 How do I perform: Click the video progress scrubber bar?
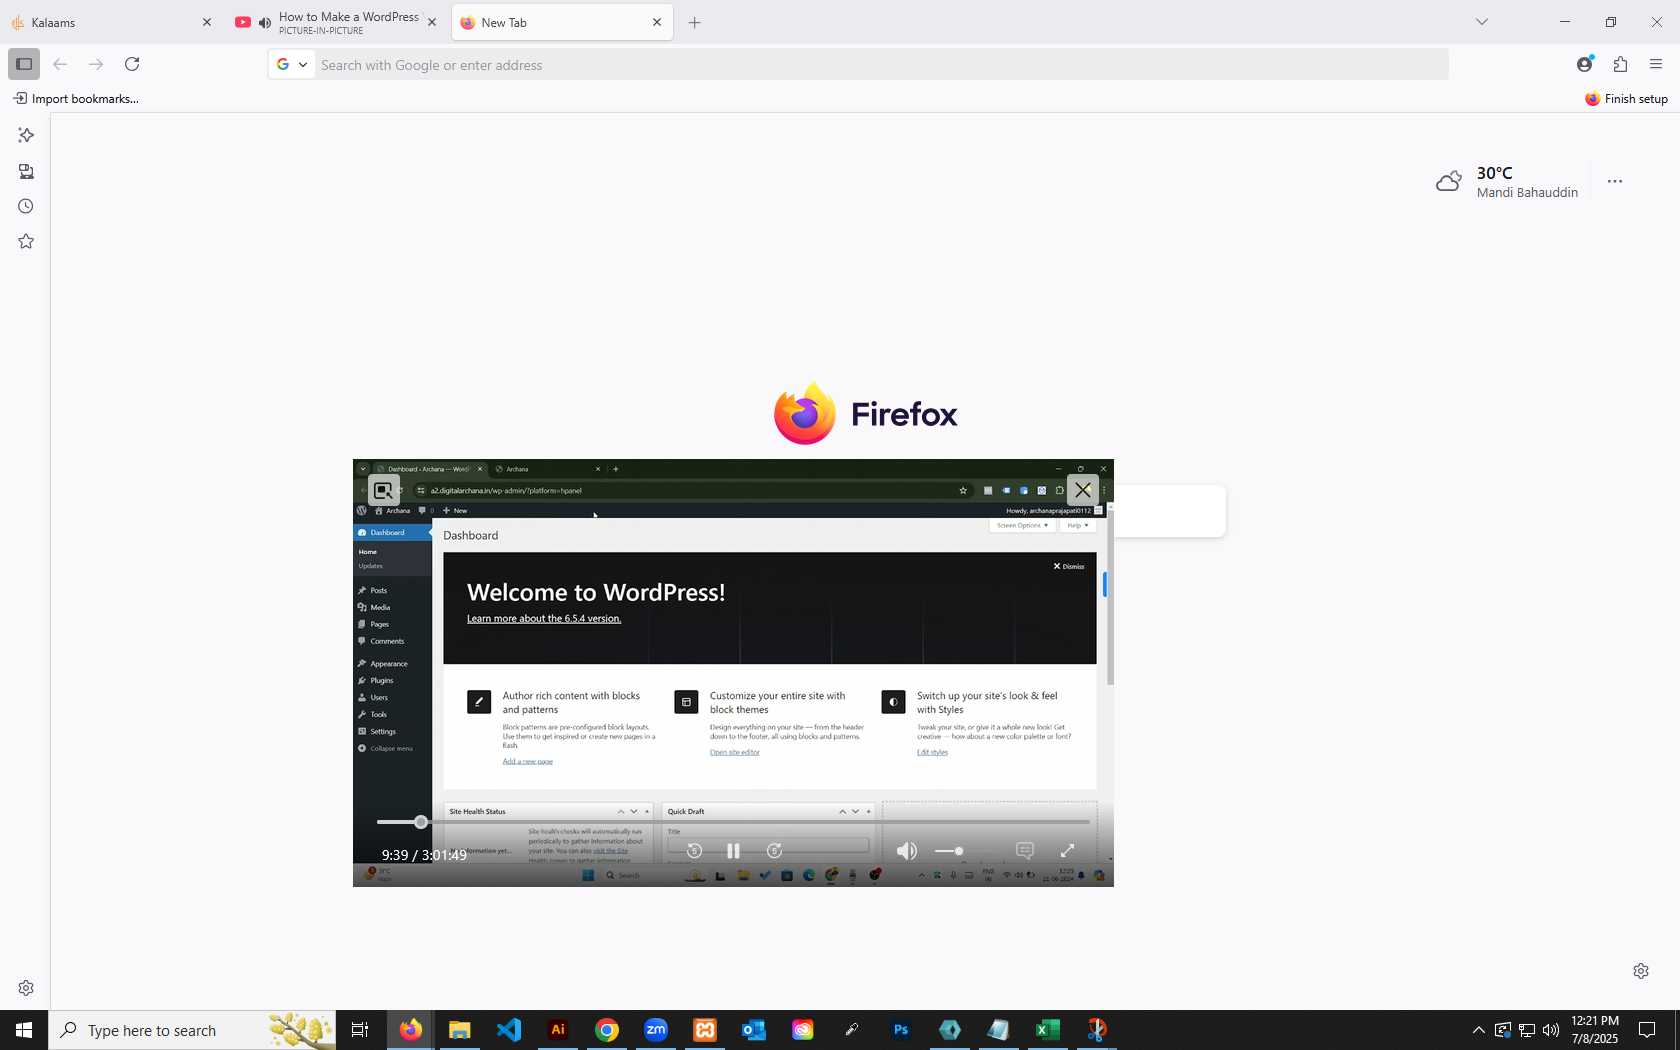733,822
